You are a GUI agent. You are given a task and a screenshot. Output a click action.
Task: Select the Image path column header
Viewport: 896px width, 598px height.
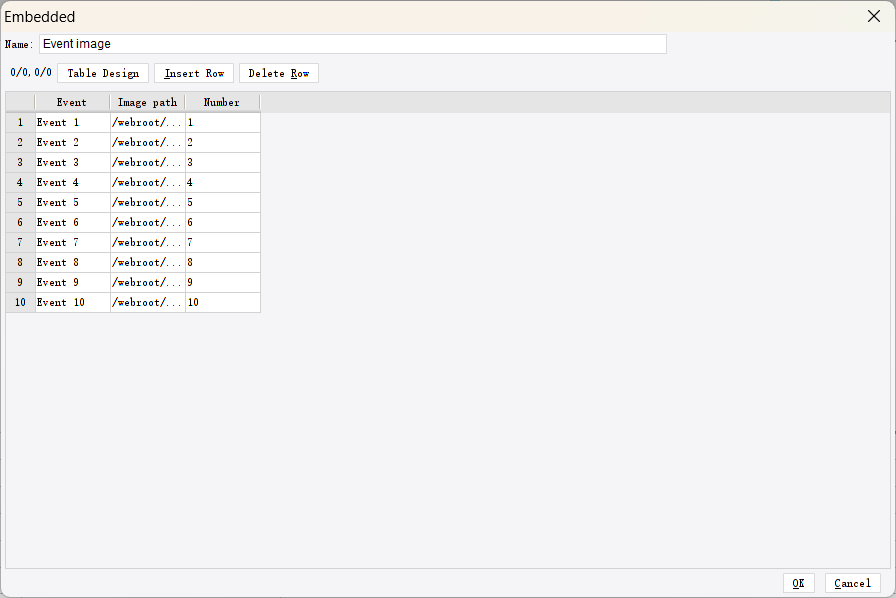(147, 101)
